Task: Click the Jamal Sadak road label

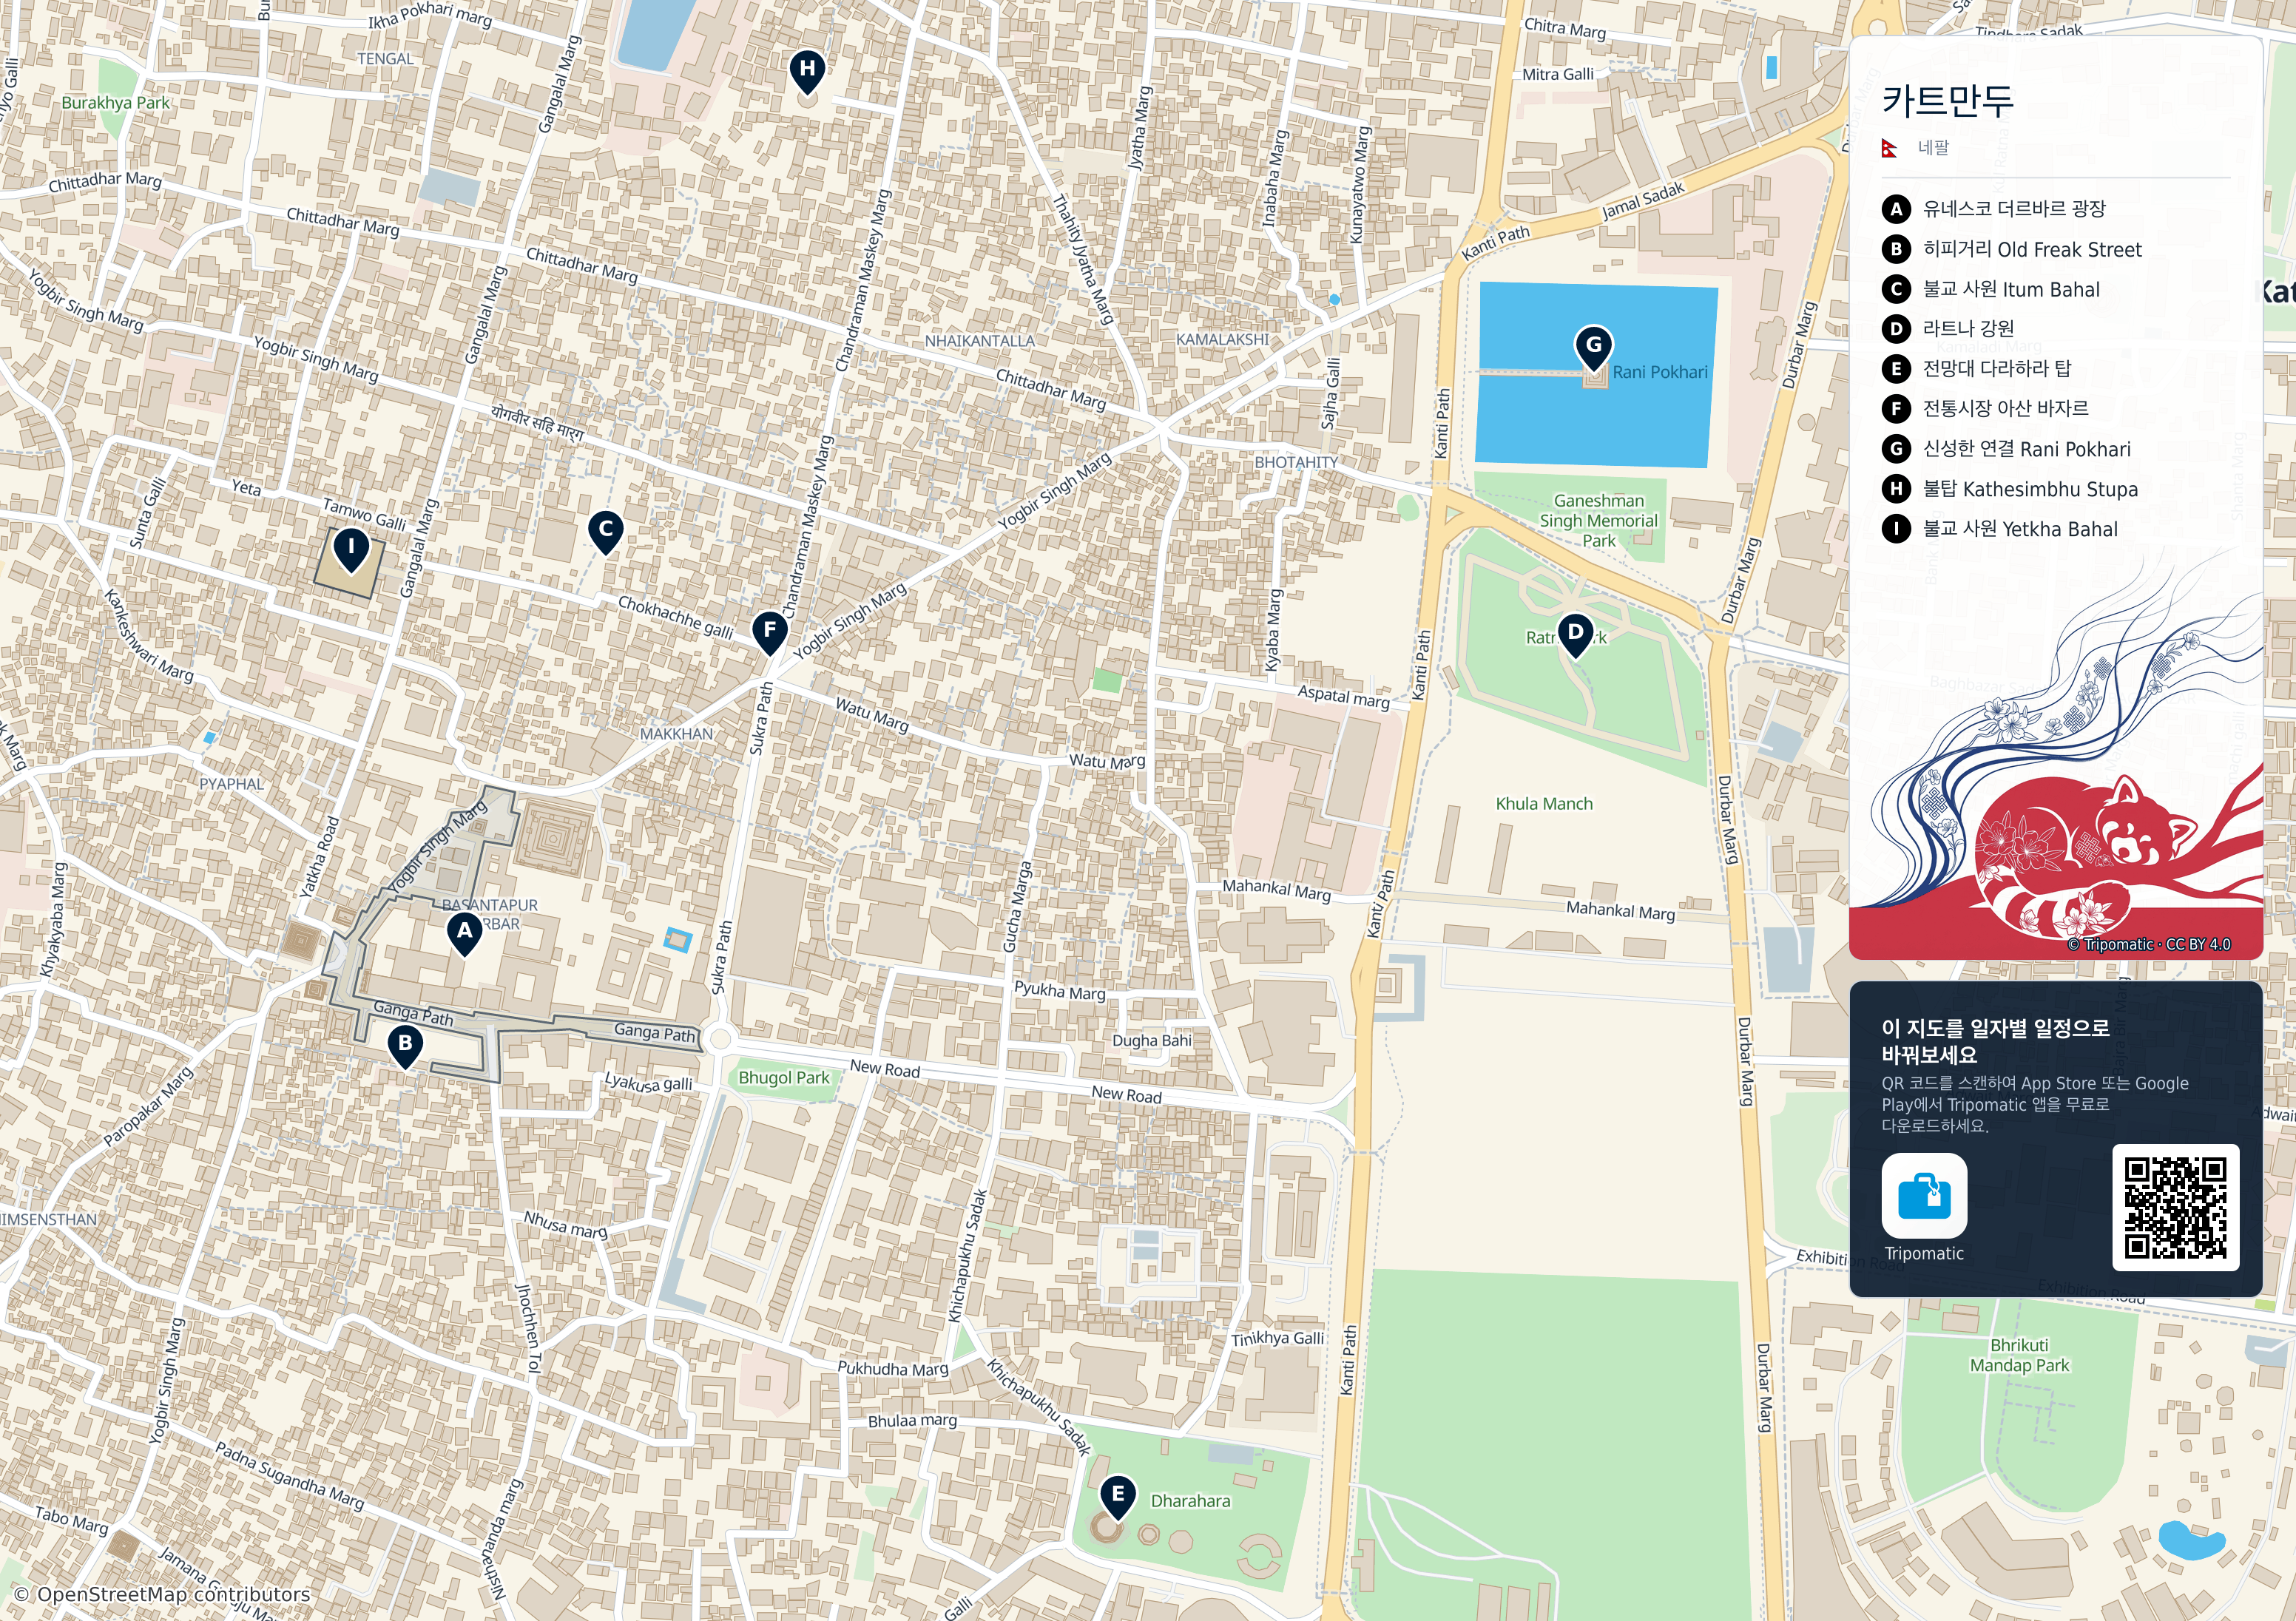Action: [x=1643, y=200]
